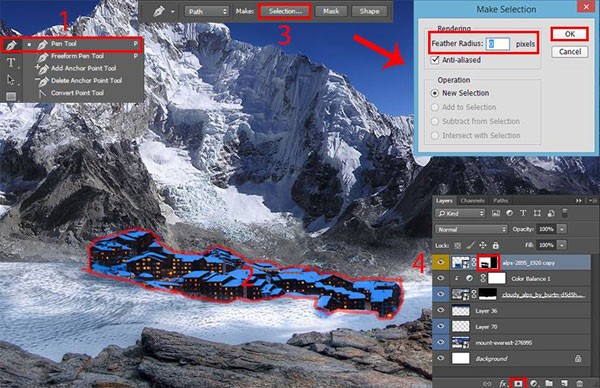Screen dimensions: 600x388
Task: Open the Kind filter dropdown
Action: [x=461, y=214]
